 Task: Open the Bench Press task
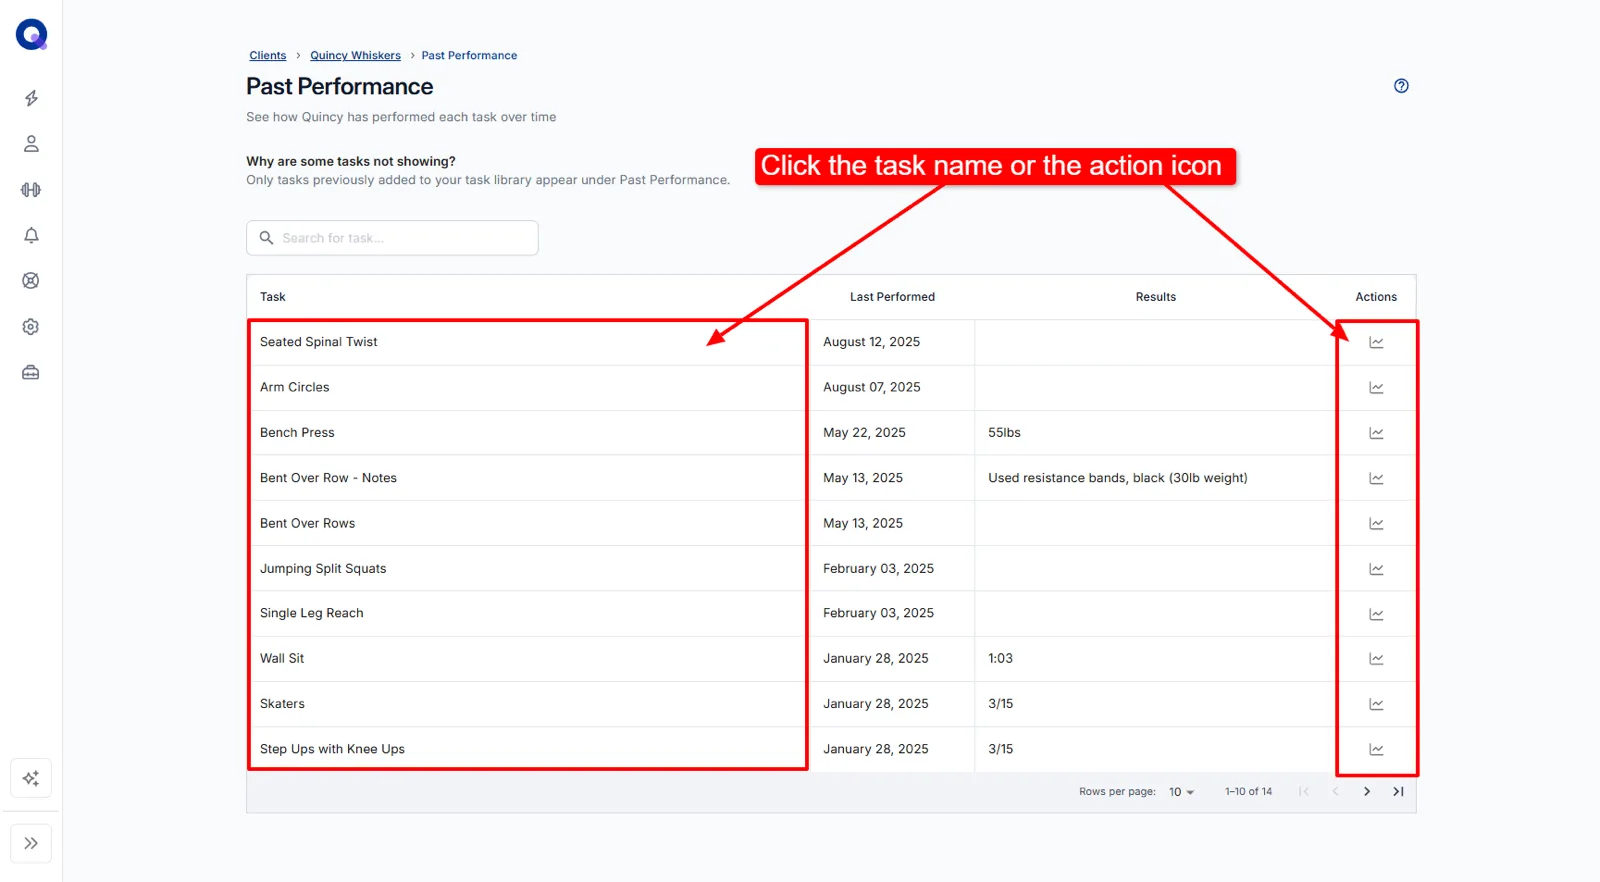pyautogui.click(x=297, y=433)
